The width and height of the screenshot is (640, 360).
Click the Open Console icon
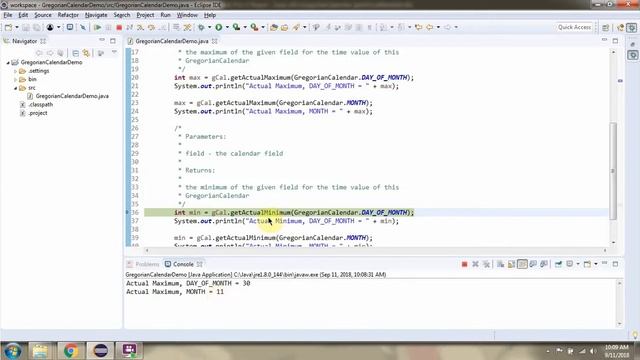click(587, 264)
